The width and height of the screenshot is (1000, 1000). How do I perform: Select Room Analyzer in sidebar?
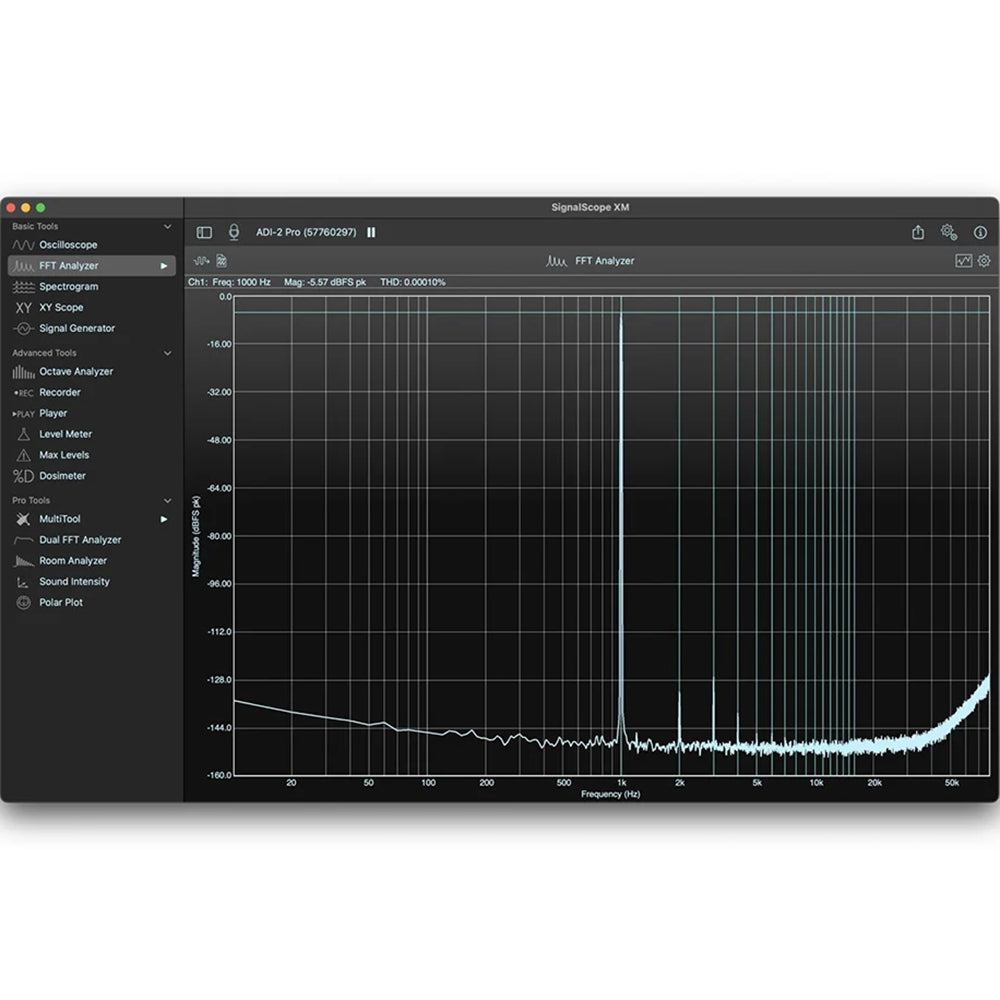[72, 561]
